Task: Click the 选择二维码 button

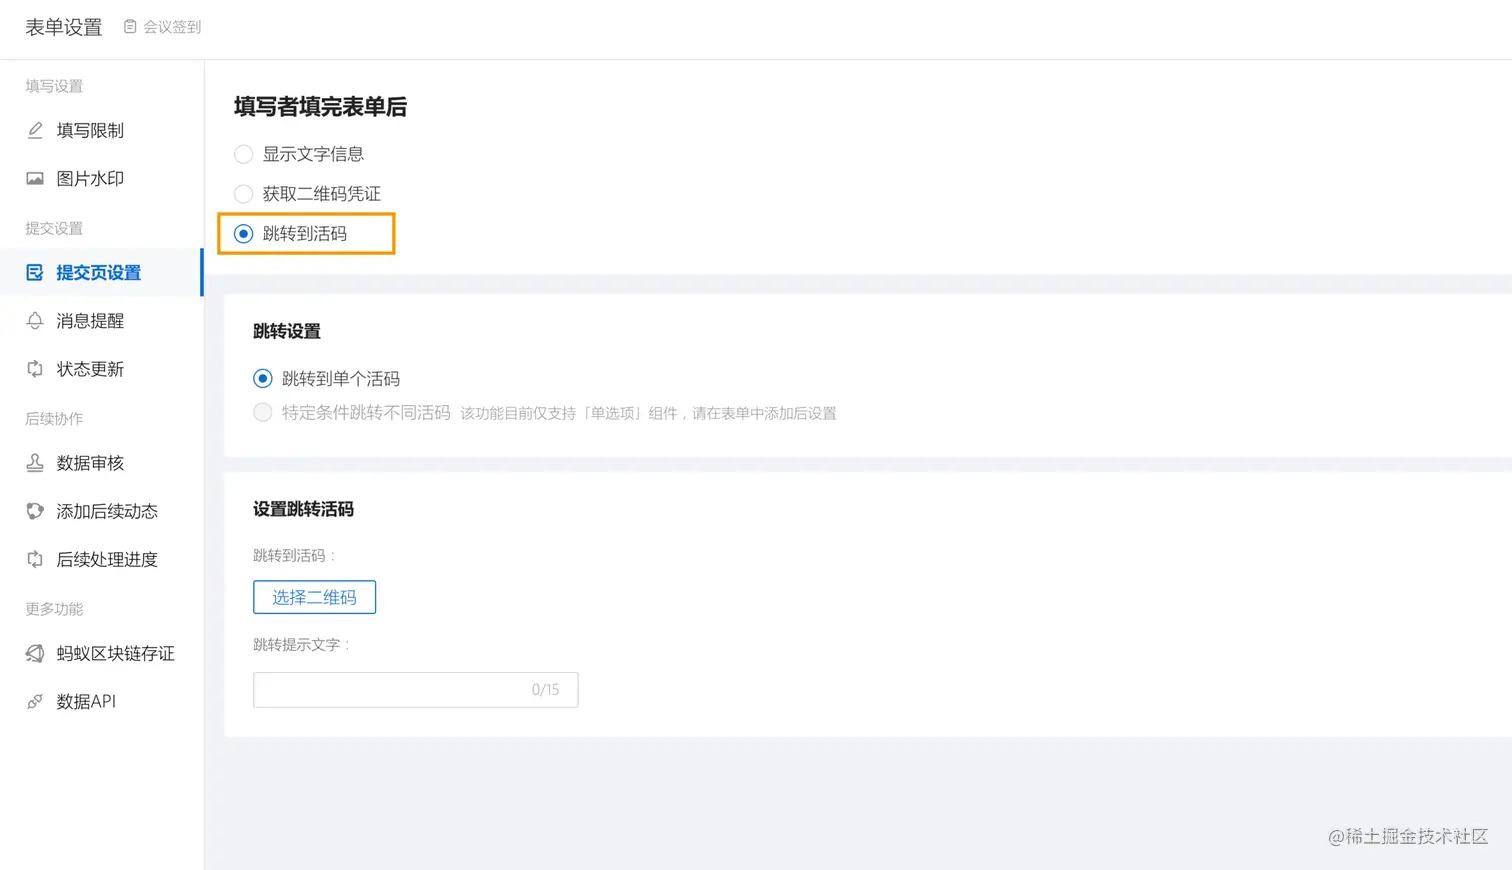Action: 314,597
